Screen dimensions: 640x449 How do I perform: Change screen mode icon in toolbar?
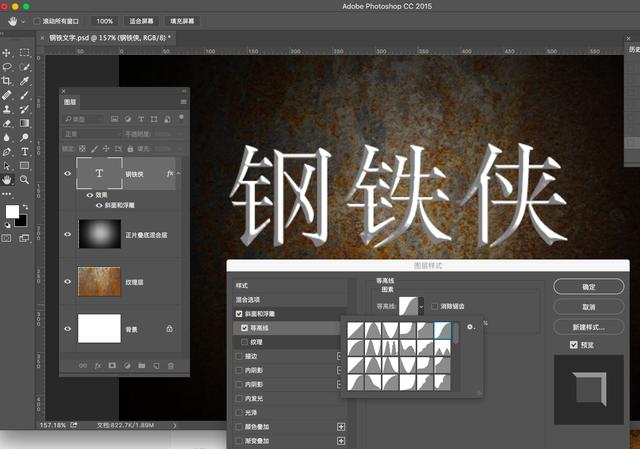point(24,238)
